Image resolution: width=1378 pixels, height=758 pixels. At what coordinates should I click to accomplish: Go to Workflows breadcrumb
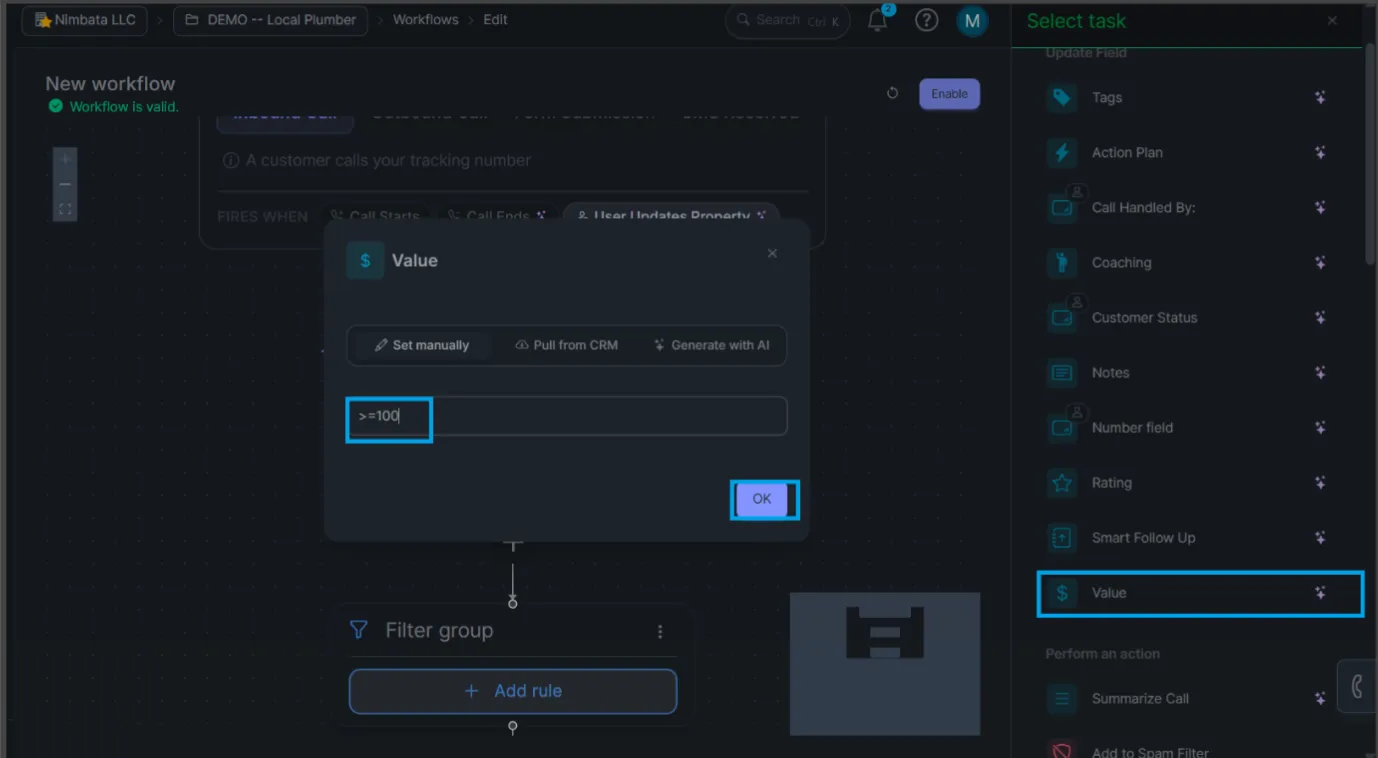[x=425, y=20]
